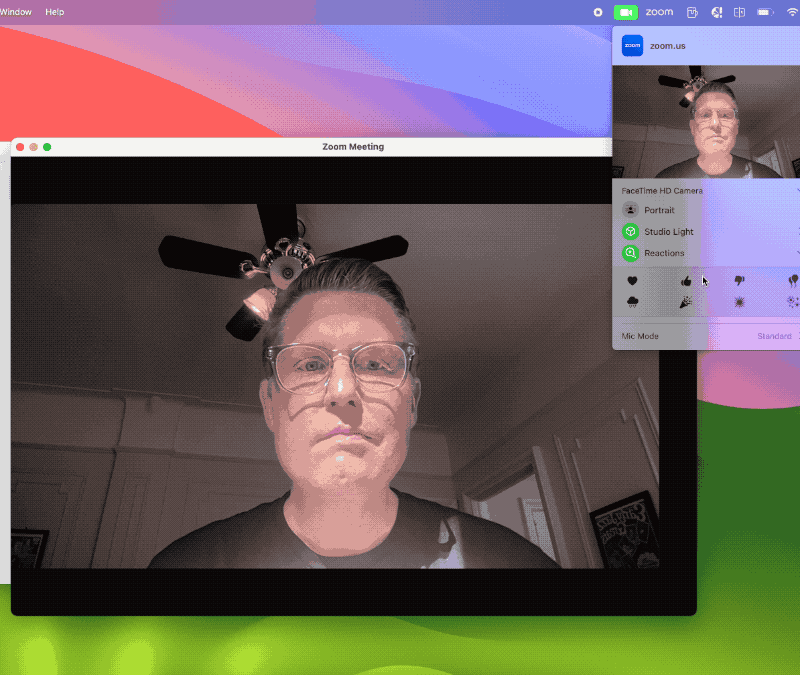Click the FaceTime HD Camera label
800x675 pixels.
[x=662, y=190]
